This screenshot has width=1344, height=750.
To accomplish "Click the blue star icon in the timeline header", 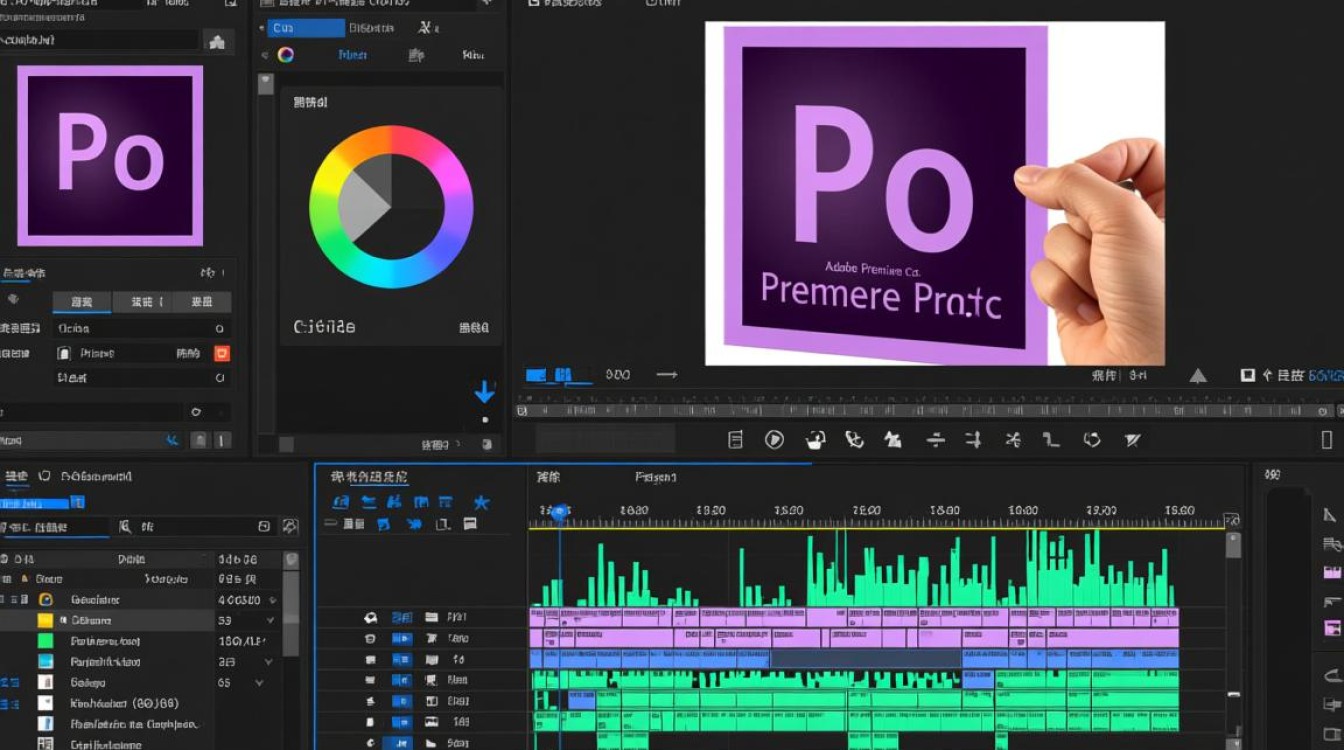I will tap(481, 502).
